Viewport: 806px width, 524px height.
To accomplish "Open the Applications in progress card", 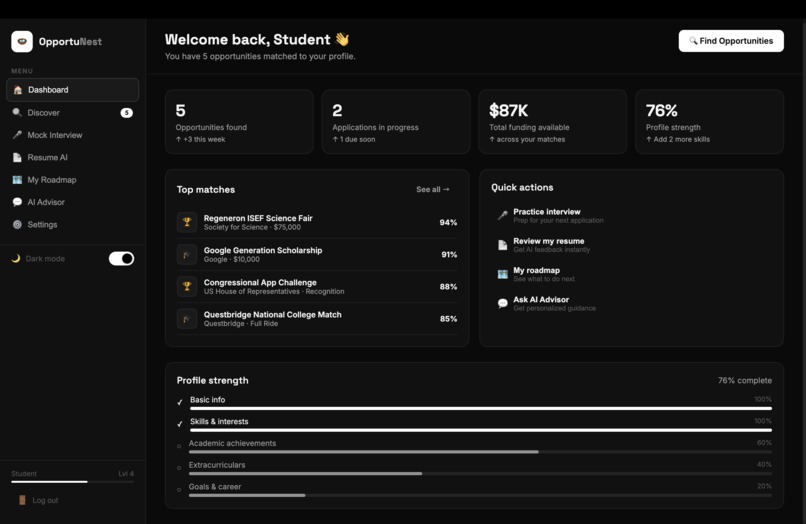I will 396,122.
